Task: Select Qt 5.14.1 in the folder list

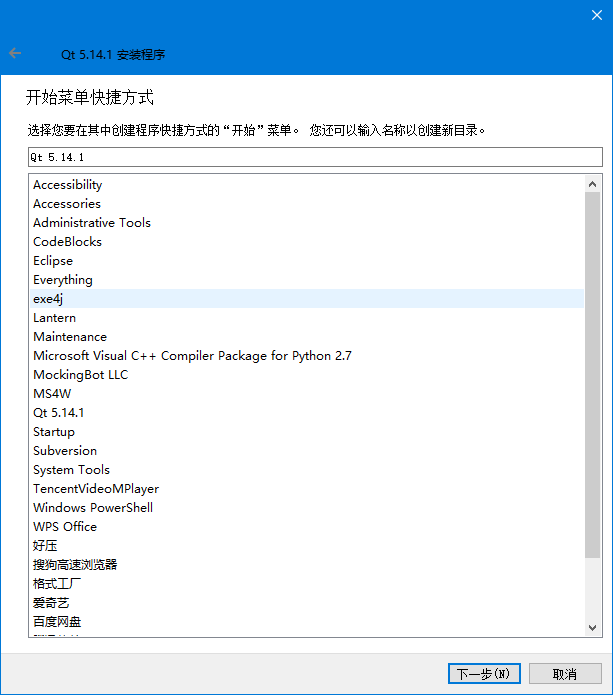Action: [x=307, y=413]
